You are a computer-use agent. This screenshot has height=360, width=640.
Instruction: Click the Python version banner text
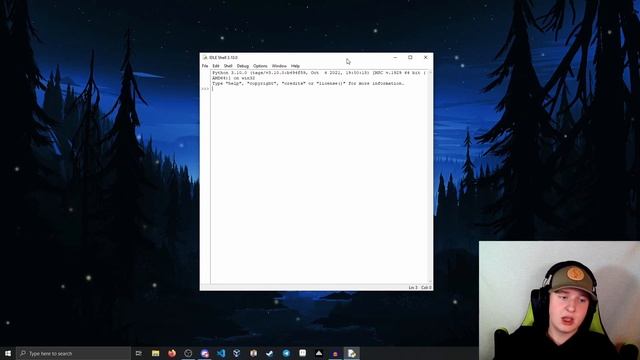tap(319, 75)
